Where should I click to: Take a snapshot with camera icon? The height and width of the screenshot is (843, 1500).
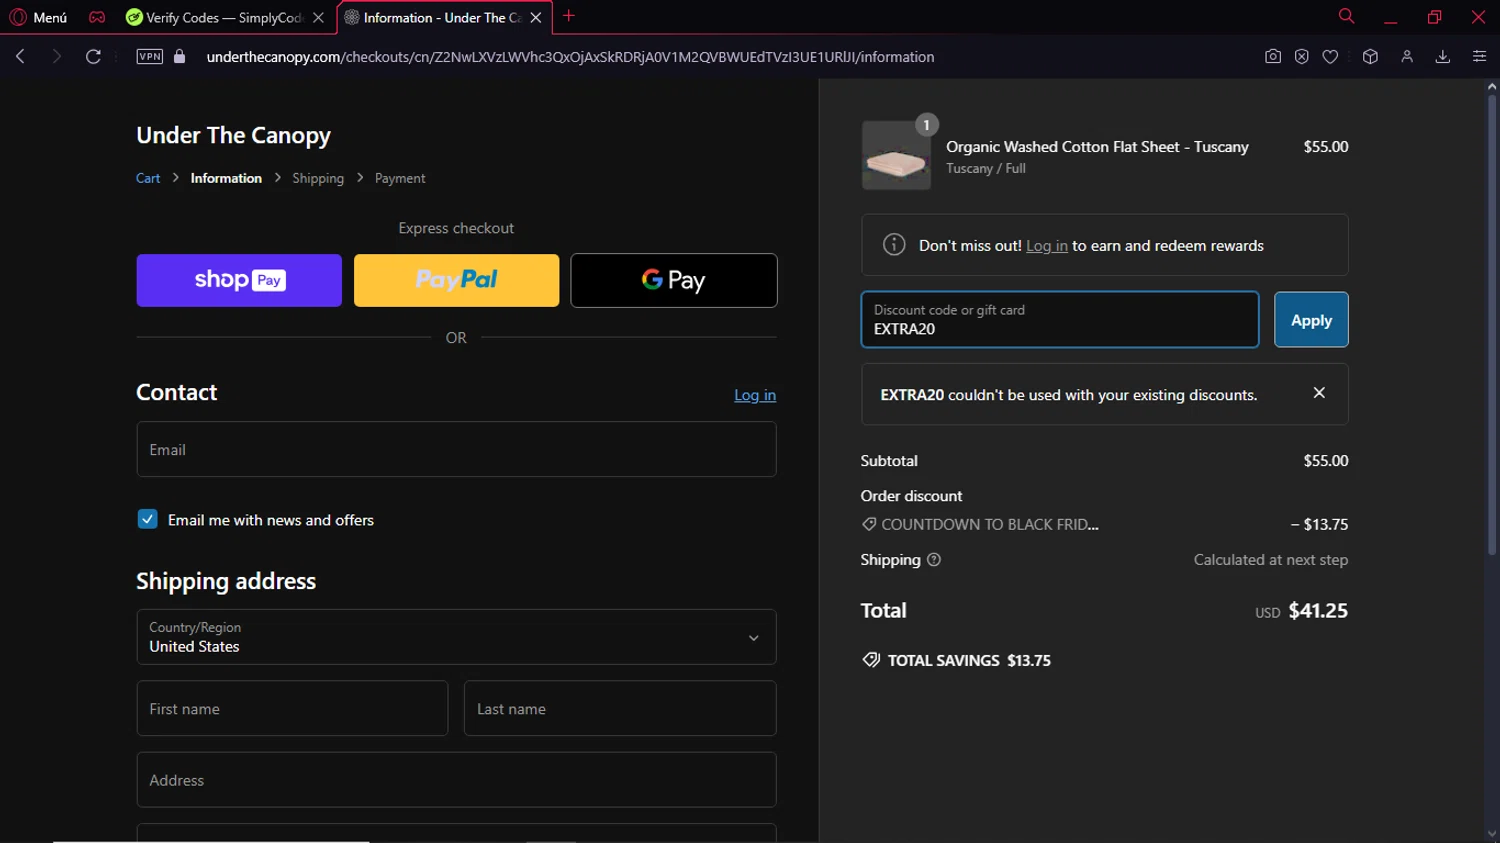(1272, 57)
